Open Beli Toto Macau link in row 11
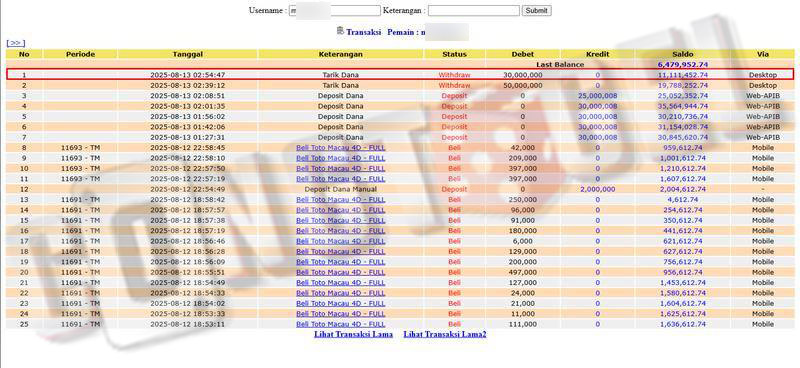The image size is (800, 368). [x=340, y=179]
